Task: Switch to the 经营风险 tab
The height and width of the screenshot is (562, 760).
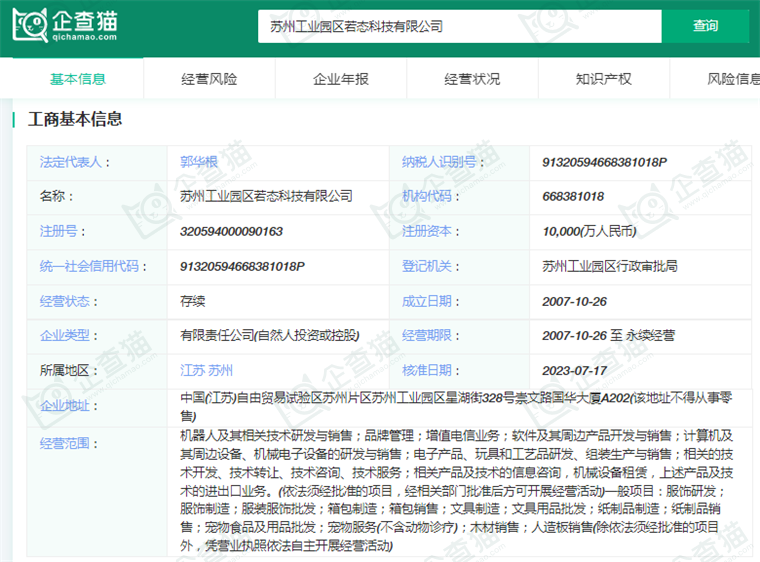Action: (x=209, y=79)
